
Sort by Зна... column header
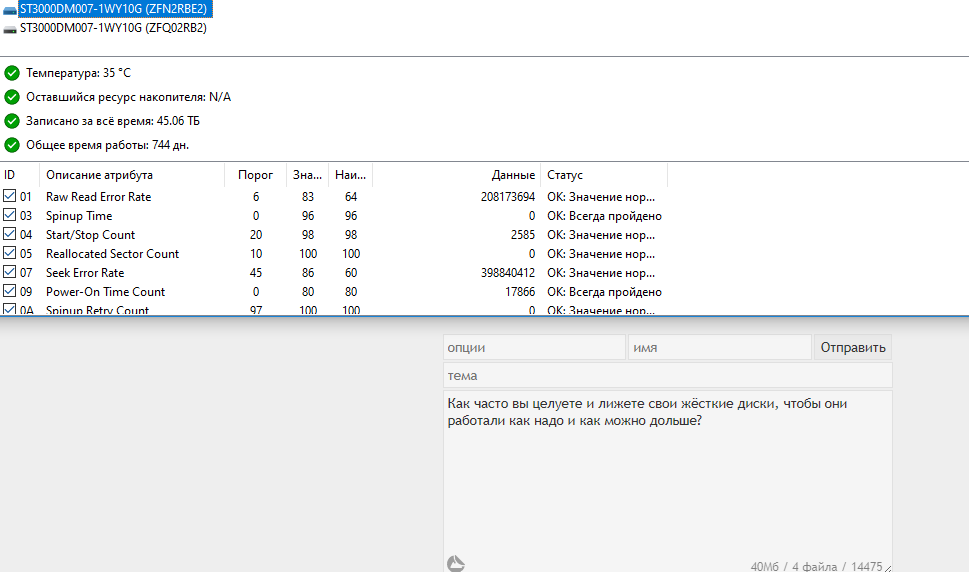click(307, 175)
